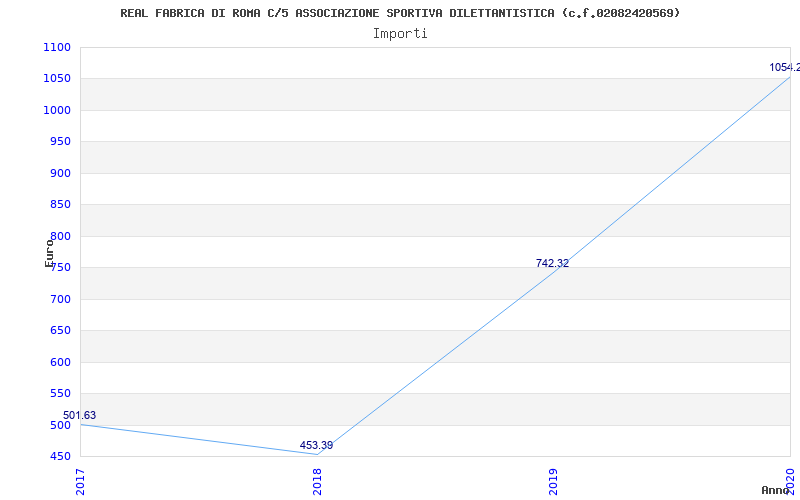Click the 500 y-axis value
Screen dimensions: 800x500
(60, 426)
